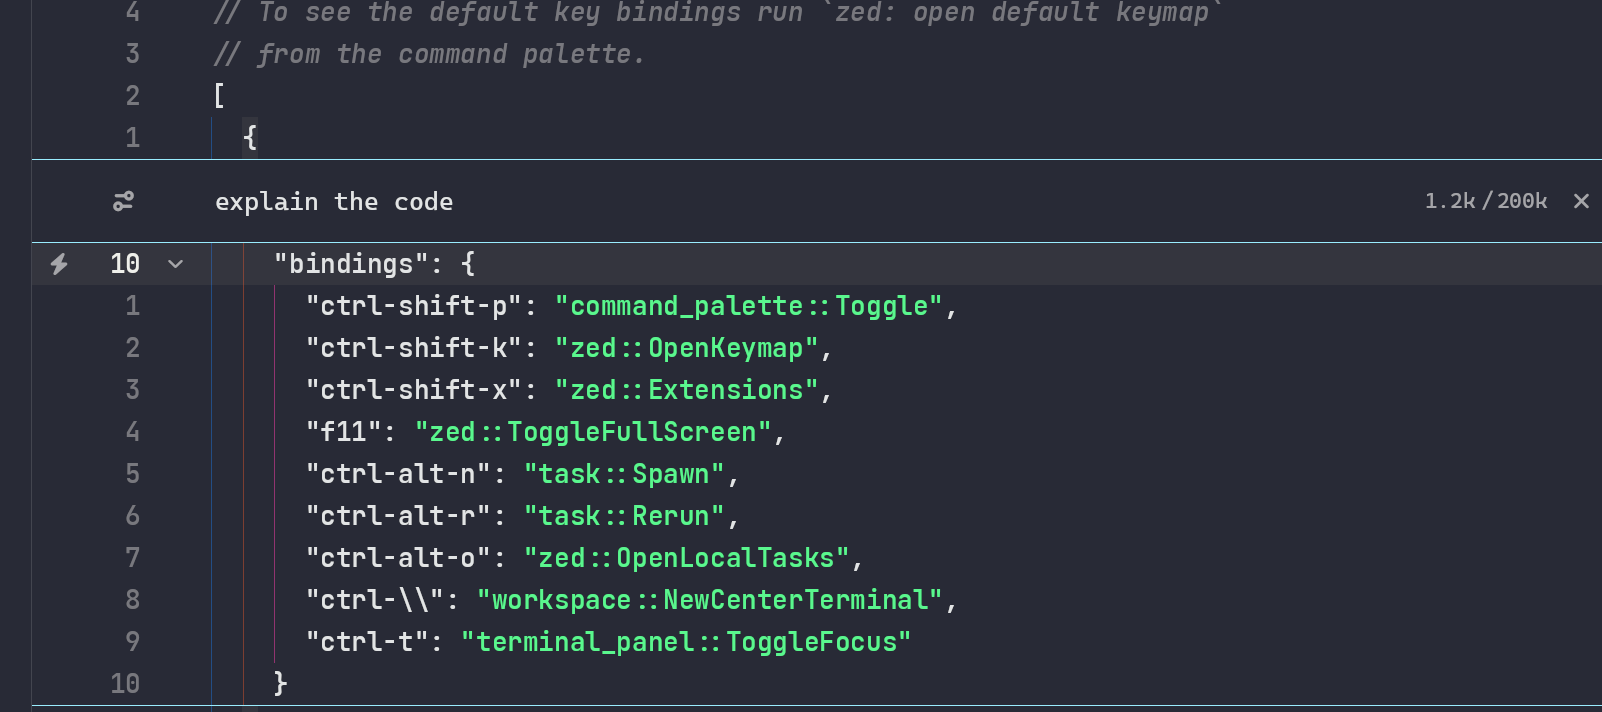Click the opening square bracket of the array
Screen dimensions: 1602x712
coord(219,96)
